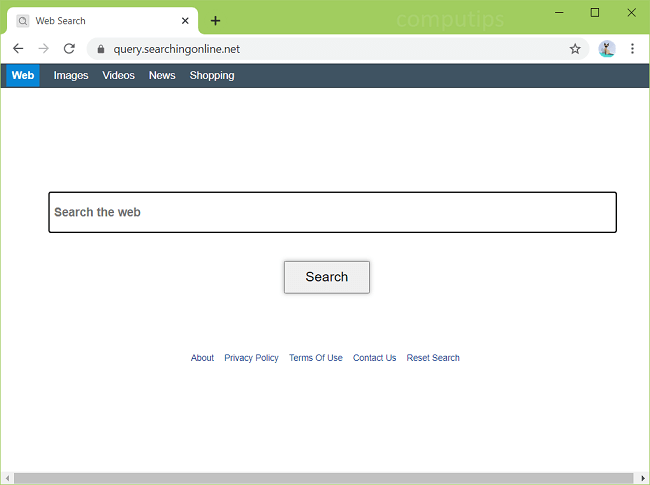
Task: View site info via the padlock icon
Action: click(100, 49)
